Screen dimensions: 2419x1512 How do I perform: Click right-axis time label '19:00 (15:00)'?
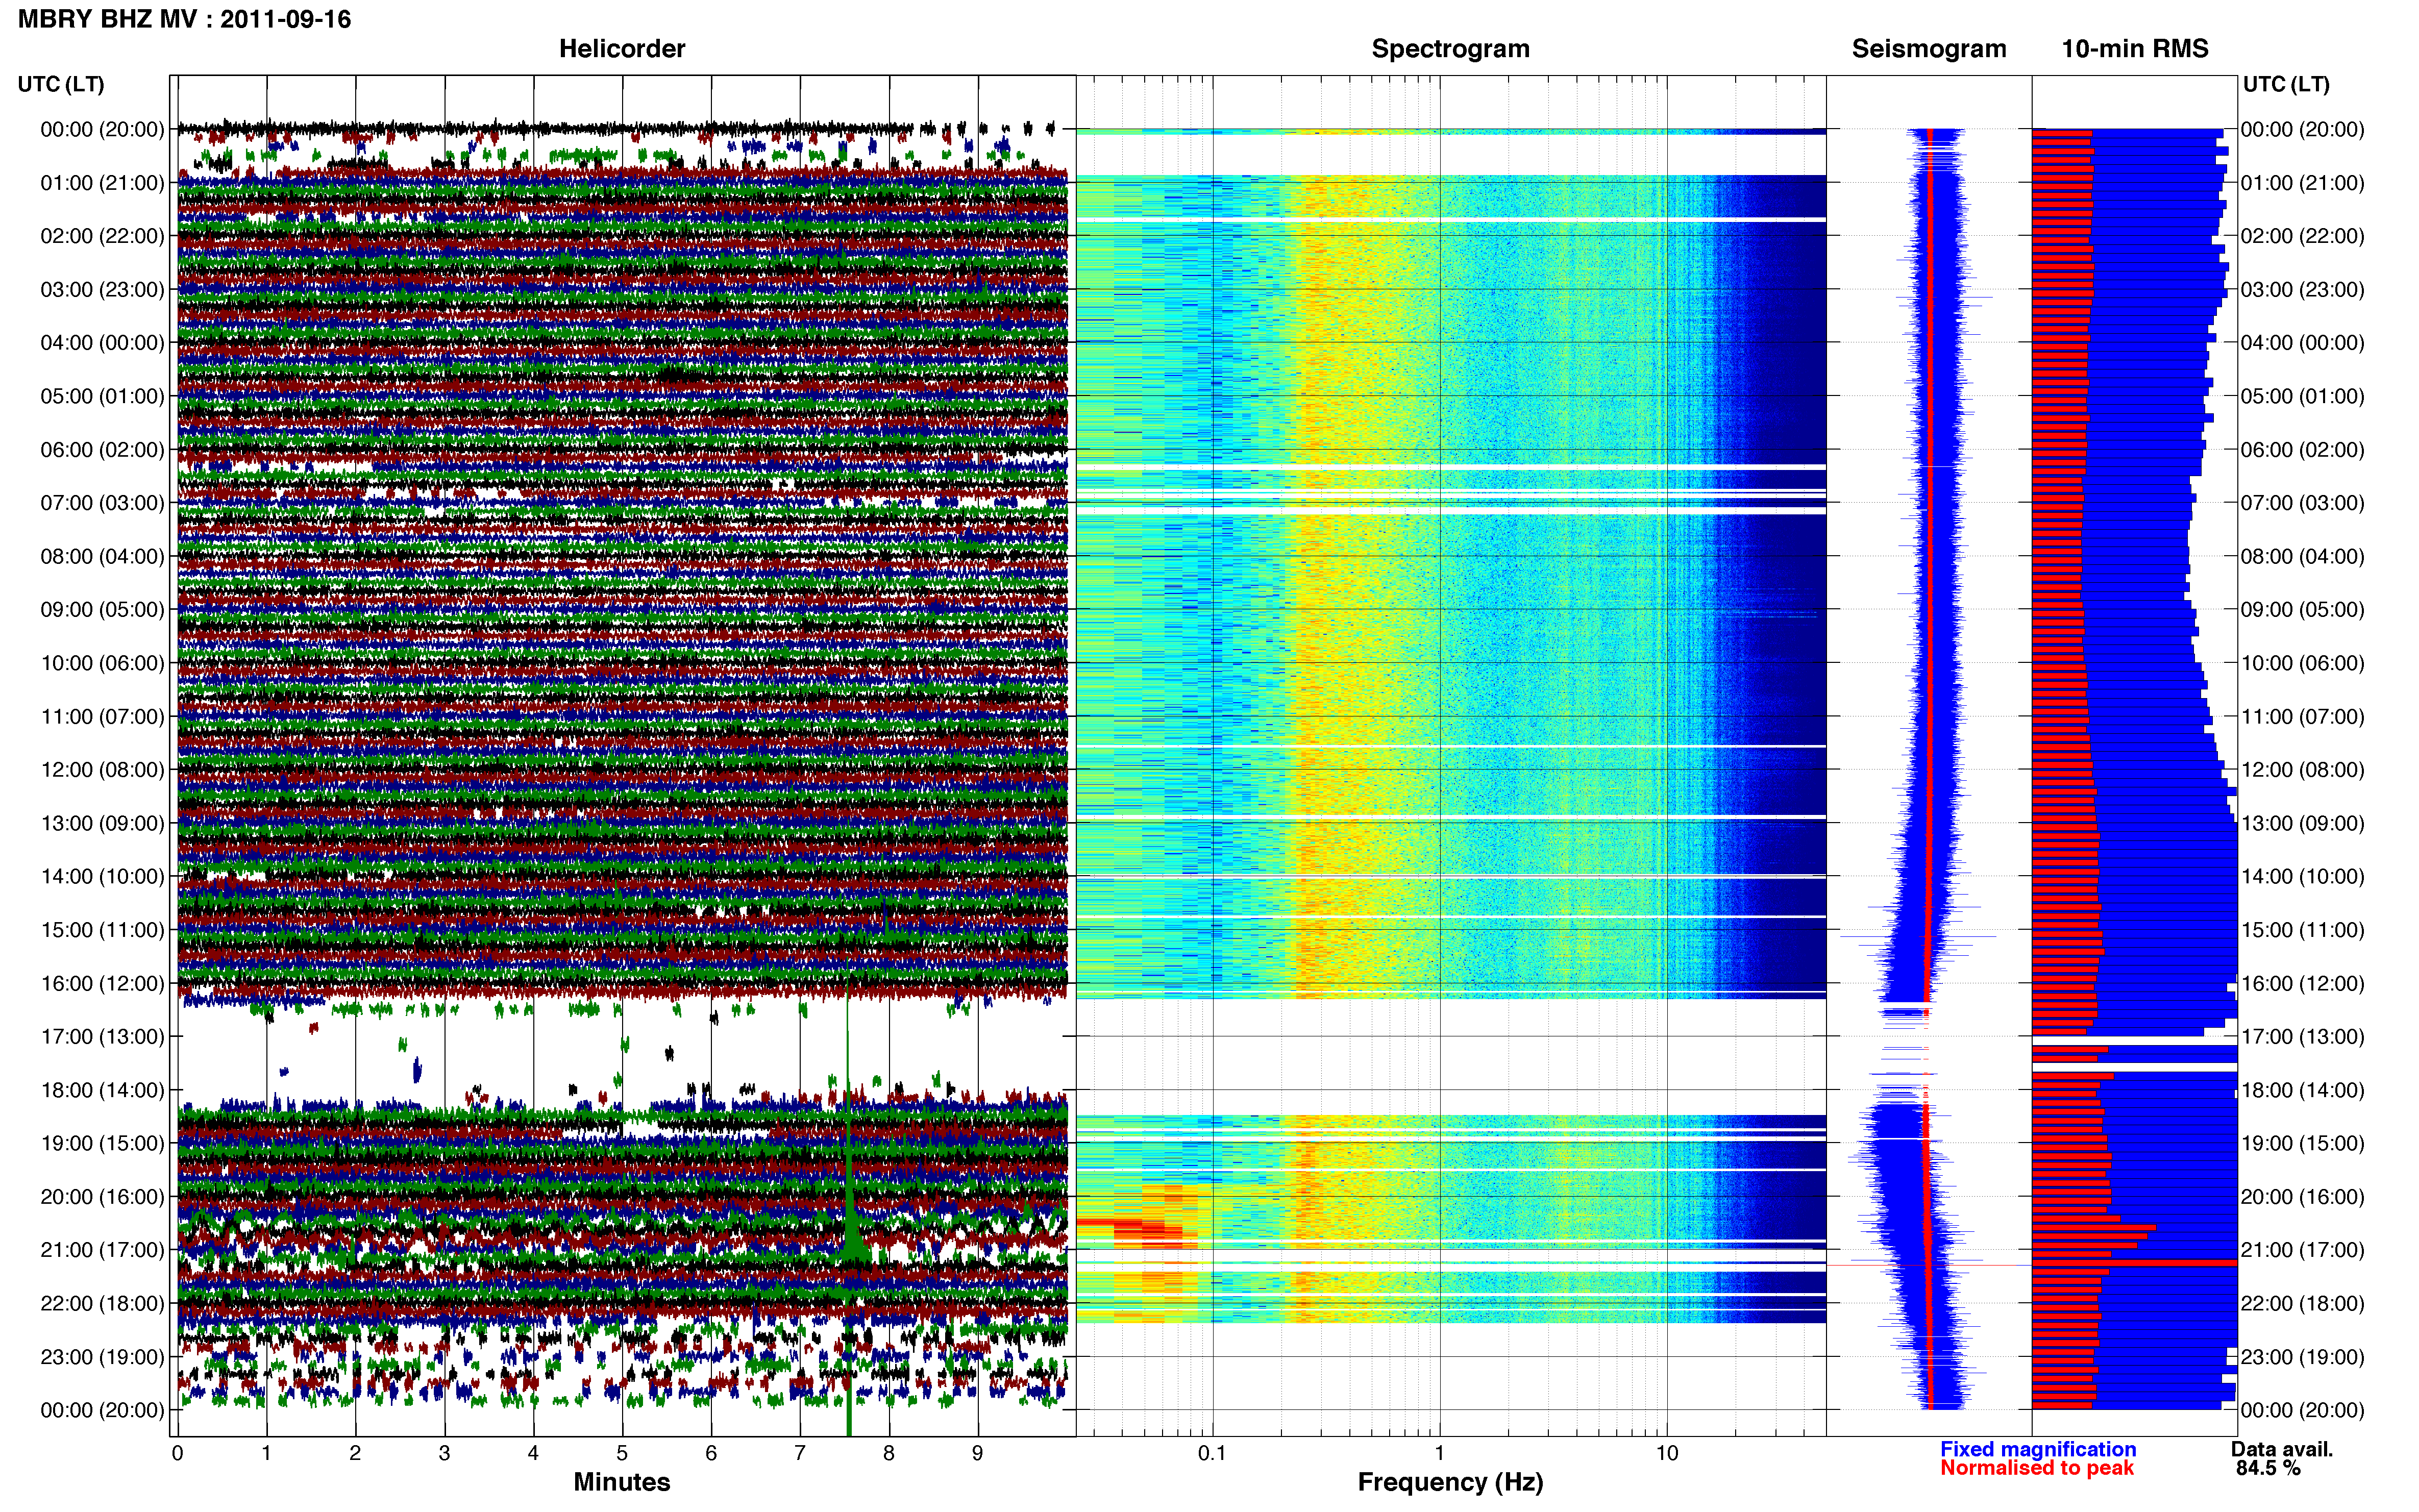(2303, 1143)
